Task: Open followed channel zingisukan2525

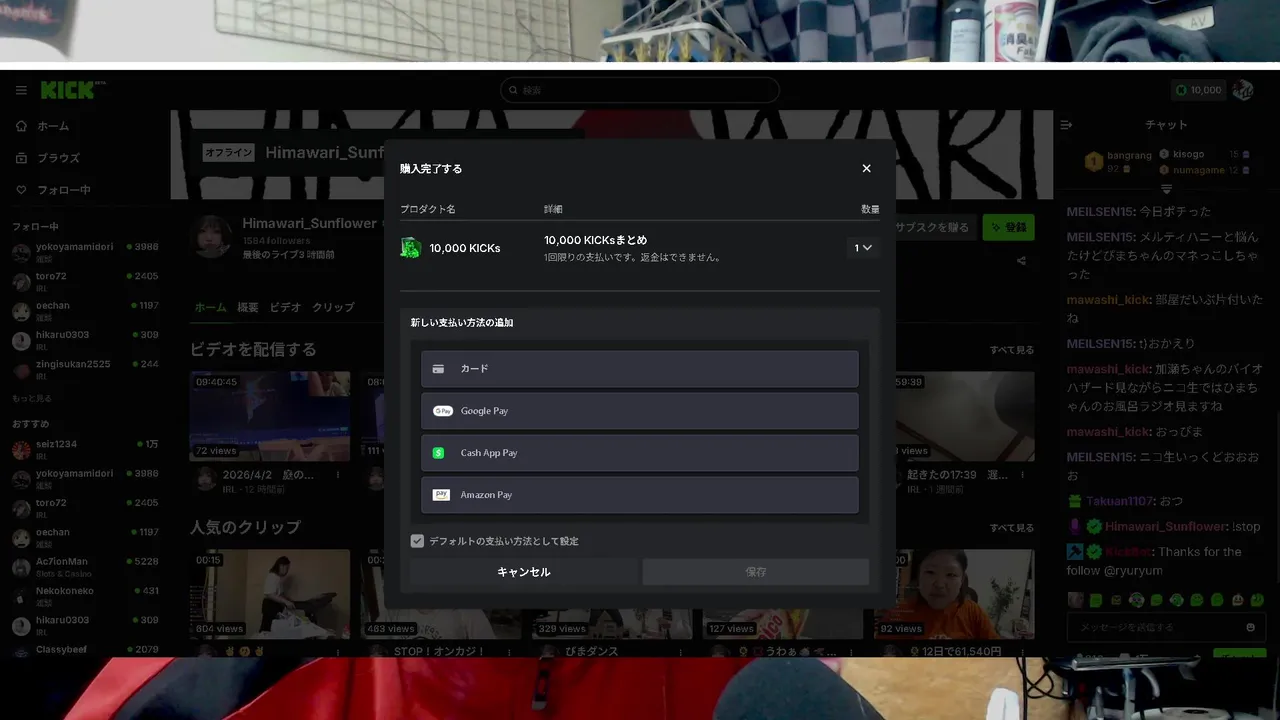Action: point(85,369)
